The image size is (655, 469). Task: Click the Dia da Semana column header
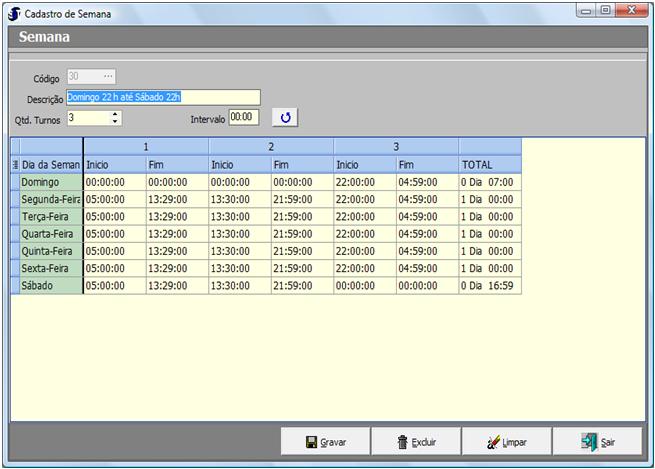point(50,164)
